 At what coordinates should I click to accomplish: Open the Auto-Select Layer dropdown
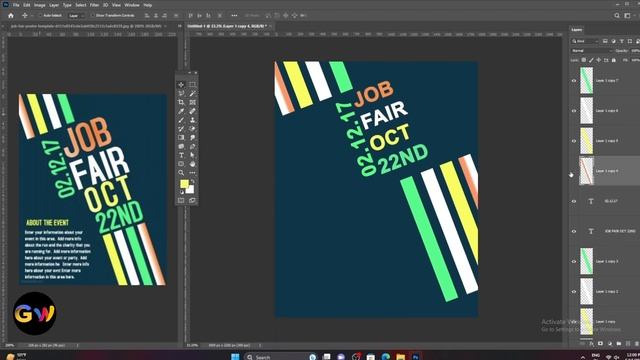coord(76,16)
